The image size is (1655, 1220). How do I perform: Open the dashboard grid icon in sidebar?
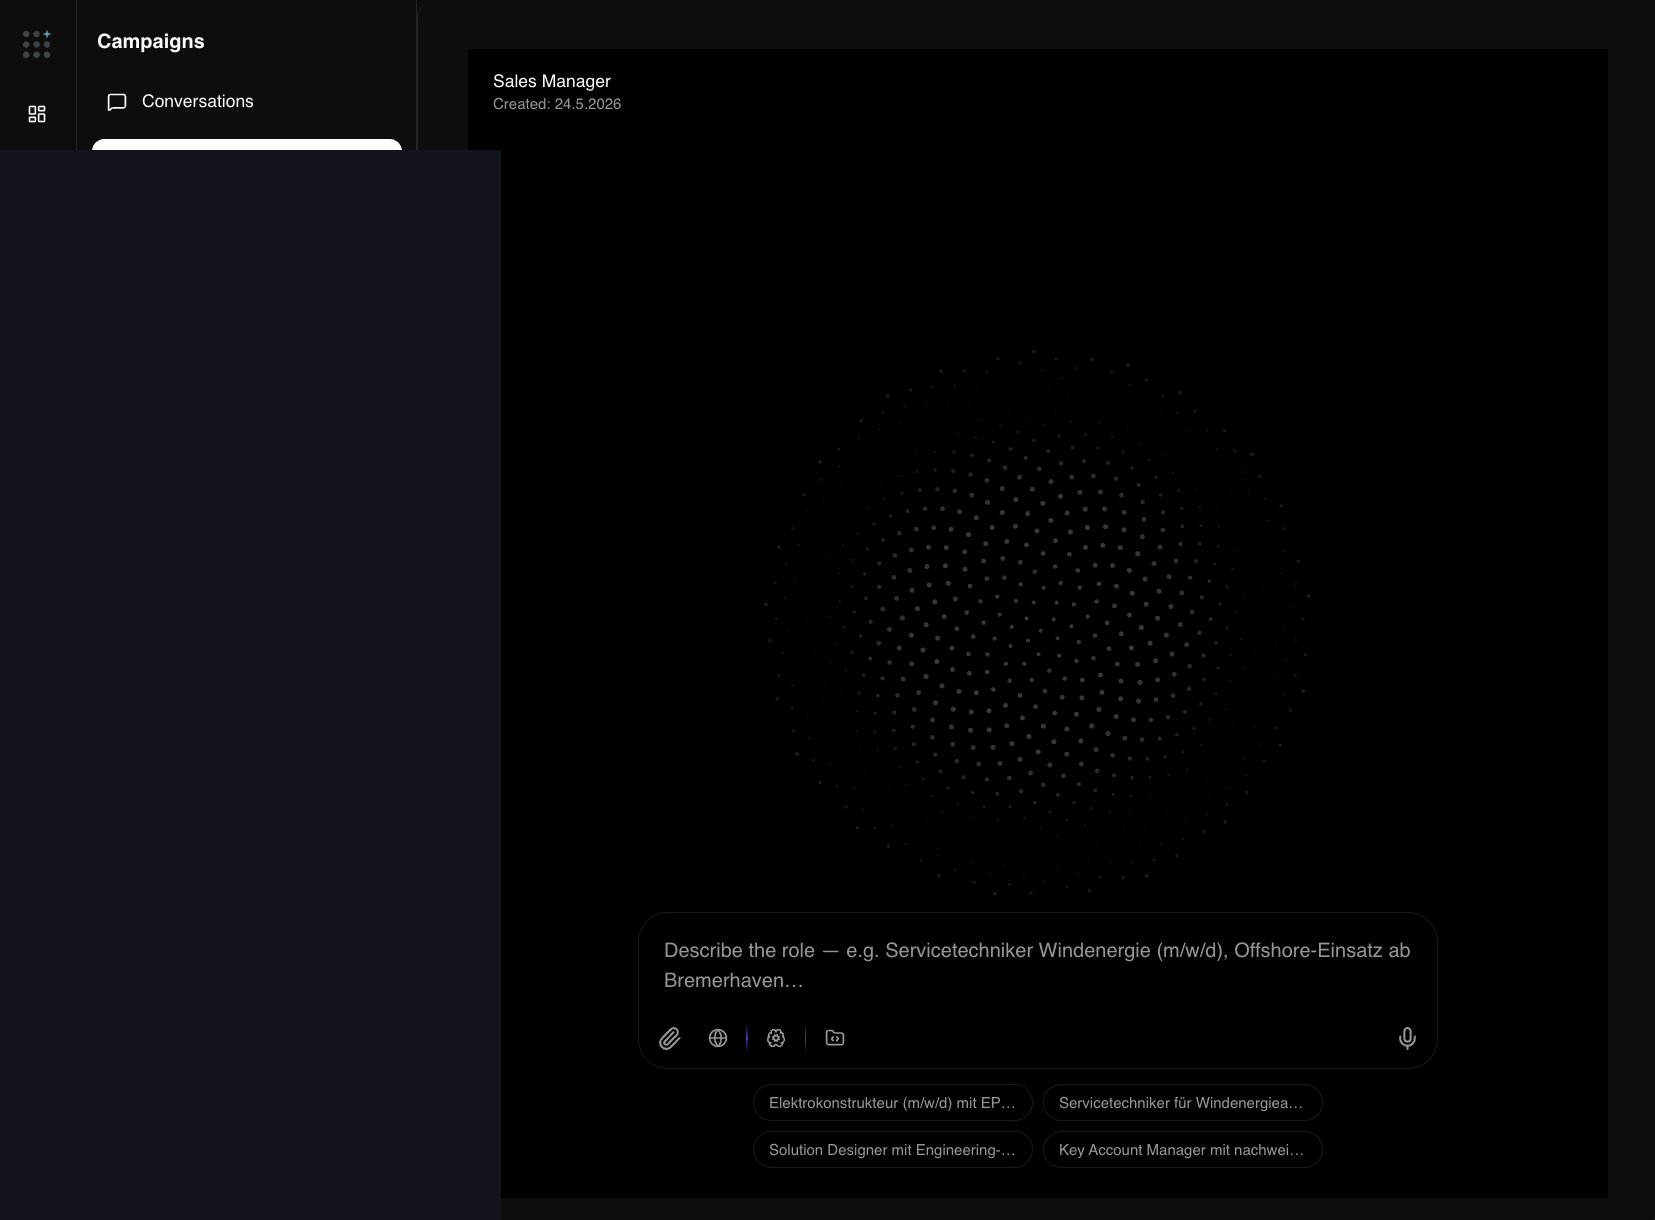point(37,114)
